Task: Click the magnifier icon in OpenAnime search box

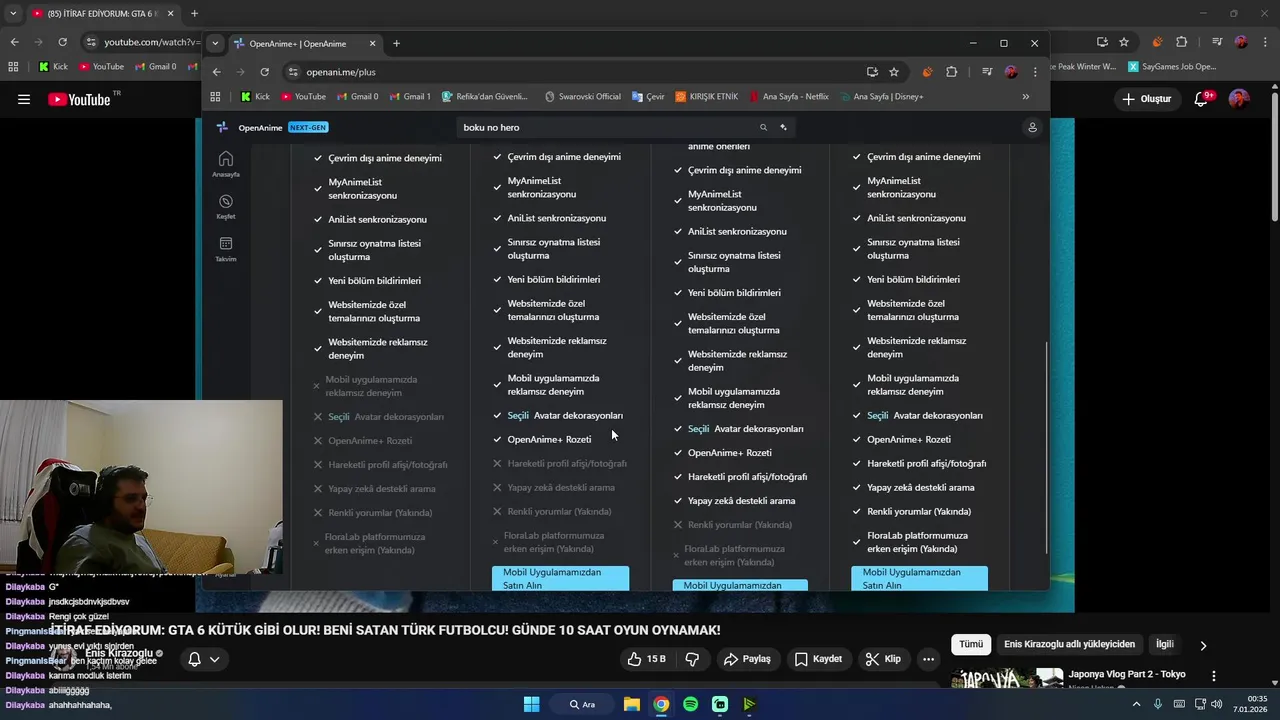Action: pyautogui.click(x=763, y=127)
